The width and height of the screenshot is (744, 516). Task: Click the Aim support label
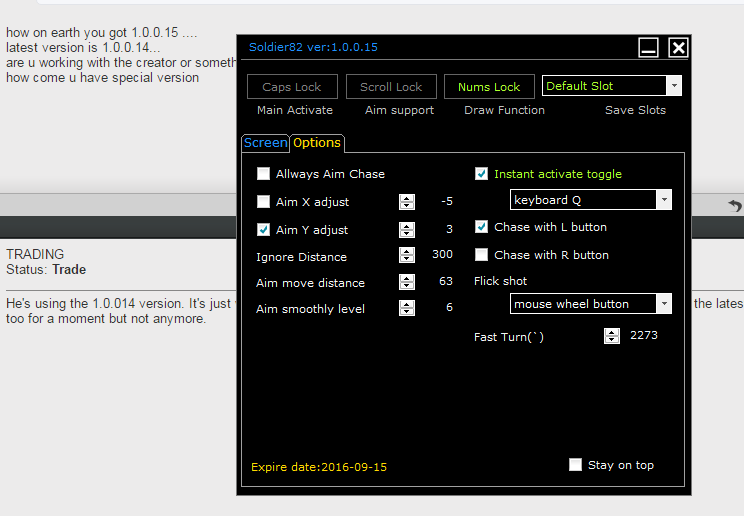(400, 110)
